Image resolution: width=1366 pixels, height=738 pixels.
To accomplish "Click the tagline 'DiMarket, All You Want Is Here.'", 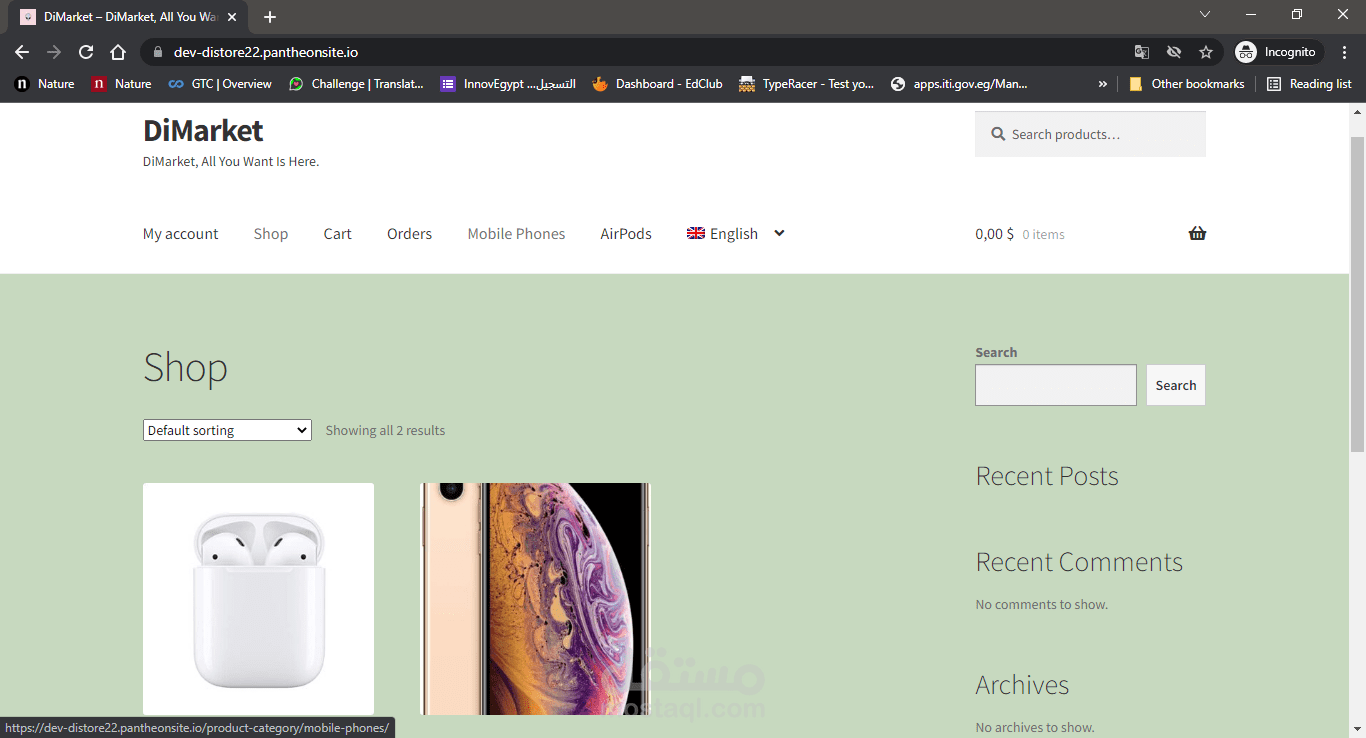I will 231,162.
